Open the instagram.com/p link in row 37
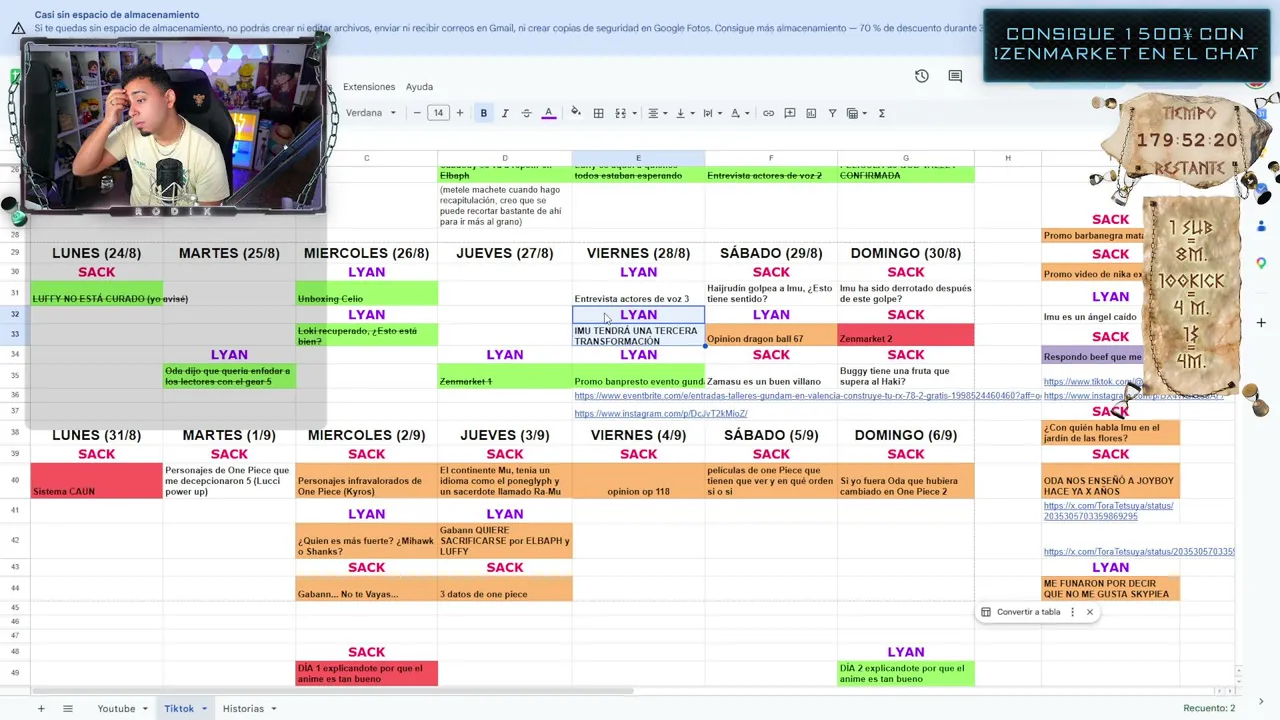Viewport: 1280px width, 720px height. point(661,413)
